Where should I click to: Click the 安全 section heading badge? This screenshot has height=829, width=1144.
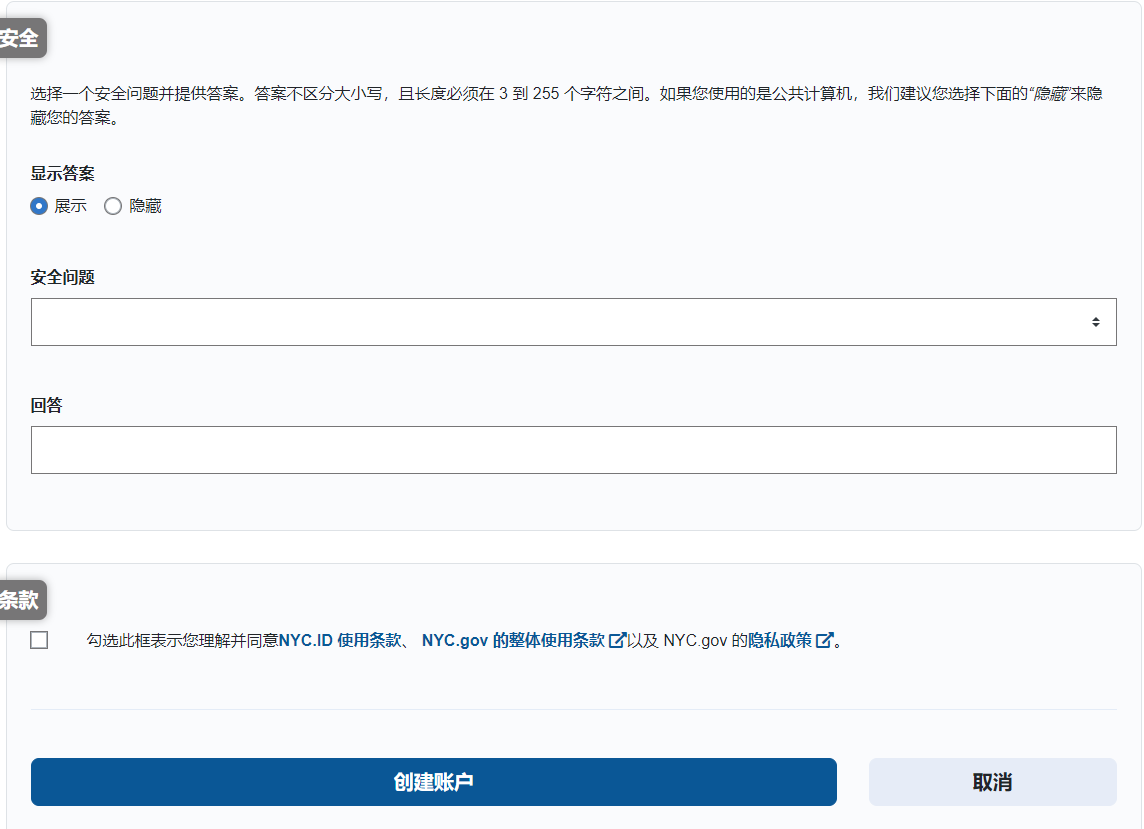point(20,39)
